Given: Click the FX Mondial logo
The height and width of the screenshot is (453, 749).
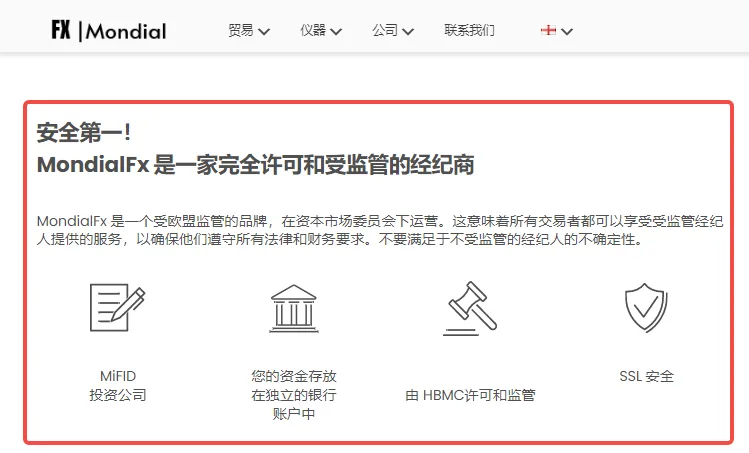Looking at the screenshot, I should click(x=109, y=31).
